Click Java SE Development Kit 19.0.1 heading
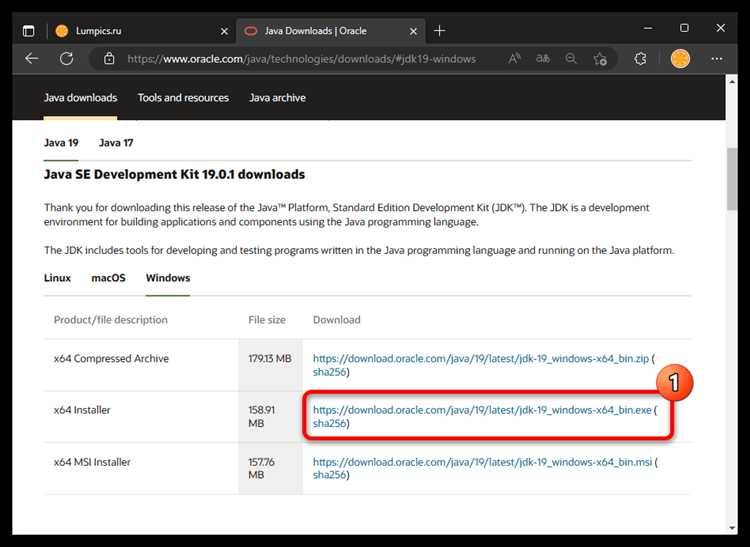Viewport: 750px width, 547px height. (174, 175)
